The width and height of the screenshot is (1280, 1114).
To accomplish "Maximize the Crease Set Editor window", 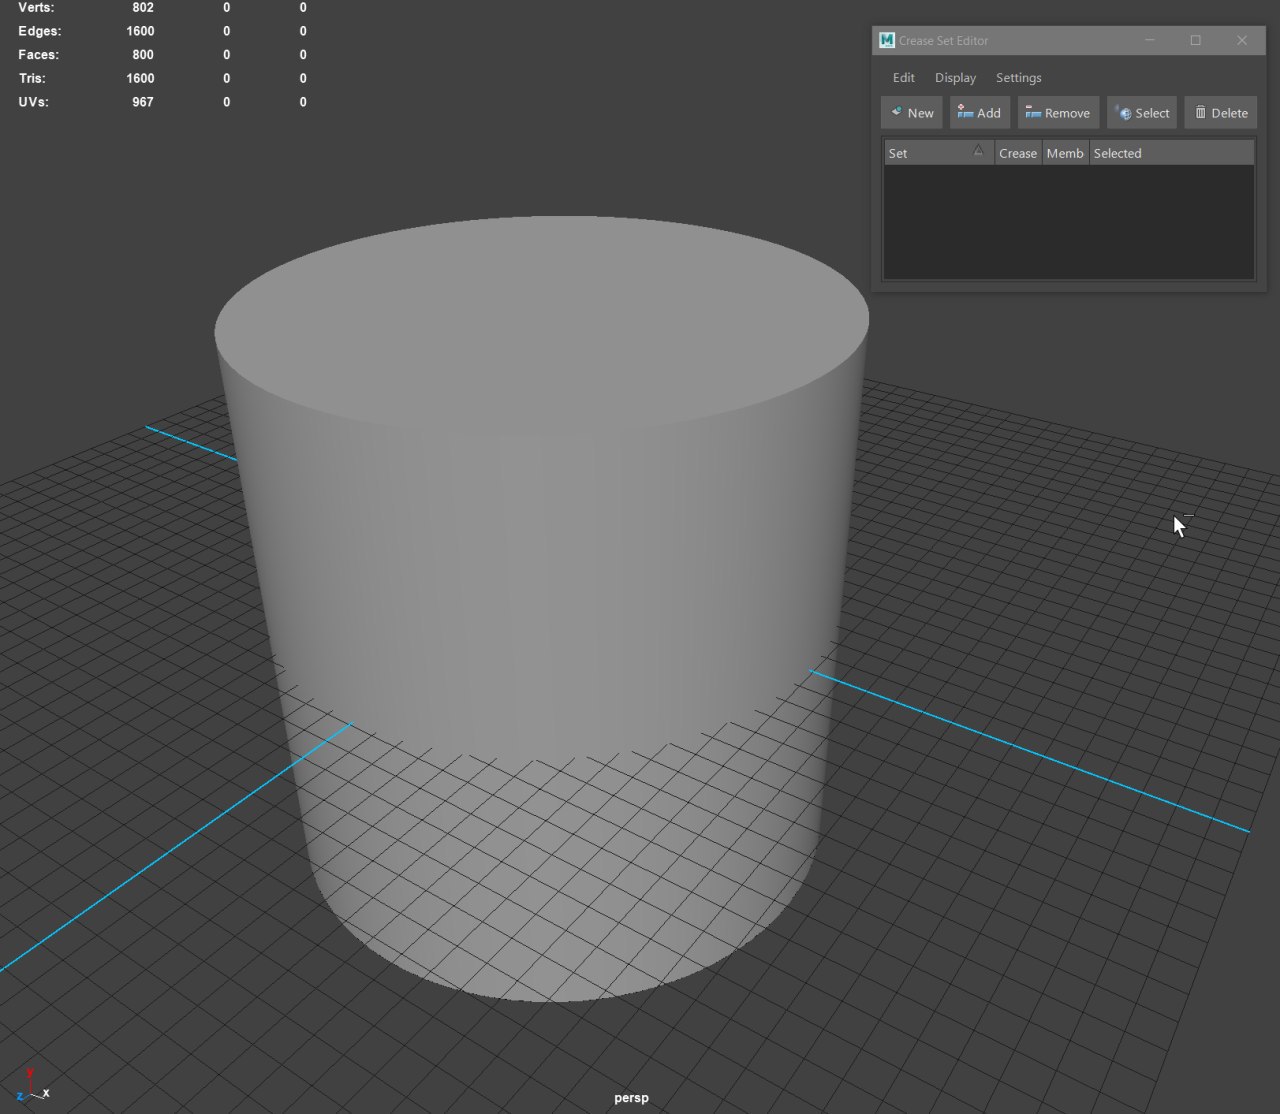I will coord(1195,40).
